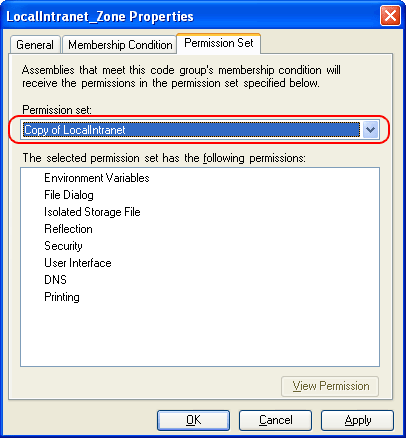Open the Membership Condition tab
Screen dimensions: 406x438
click(120, 45)
